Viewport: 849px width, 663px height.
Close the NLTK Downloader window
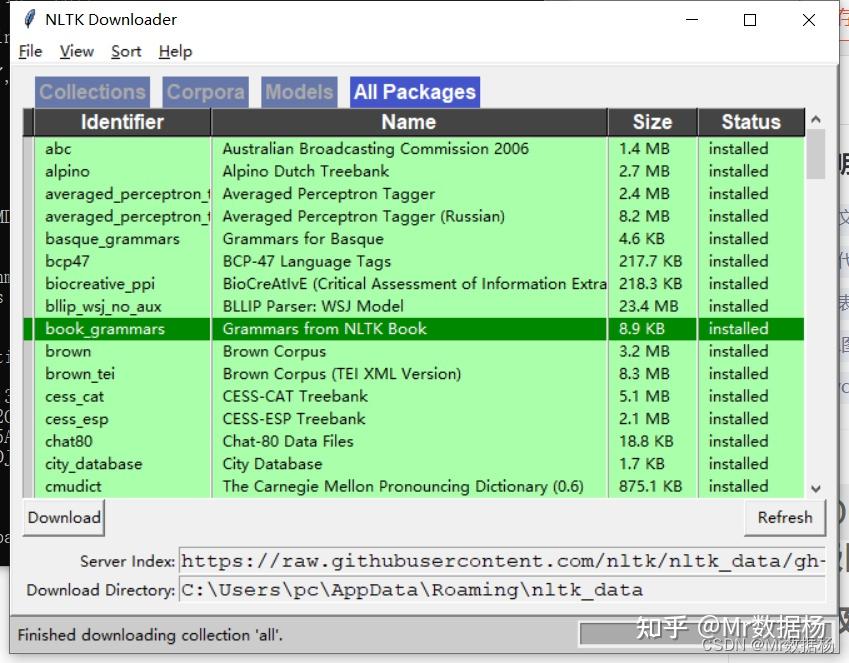click(809, 20)
